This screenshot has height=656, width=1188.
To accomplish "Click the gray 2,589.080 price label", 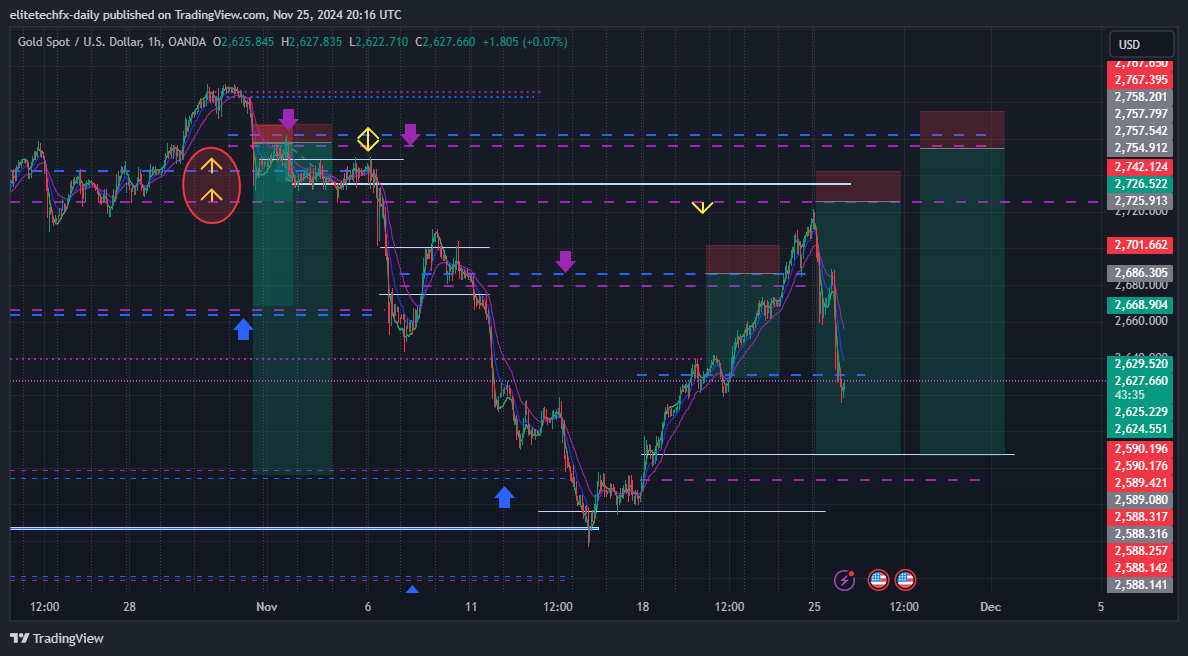I will click(1140, 500).
